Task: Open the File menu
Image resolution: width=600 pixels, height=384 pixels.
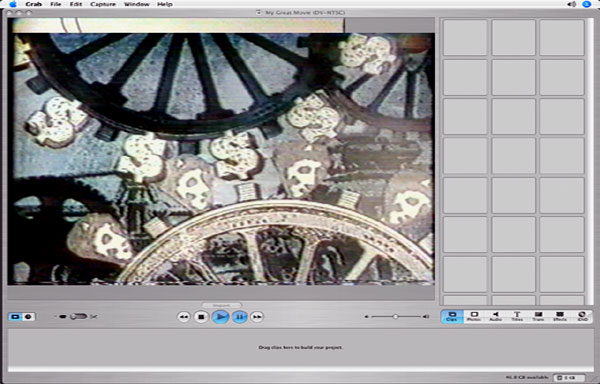Action: pyautogui.click(x=55, y=4)
